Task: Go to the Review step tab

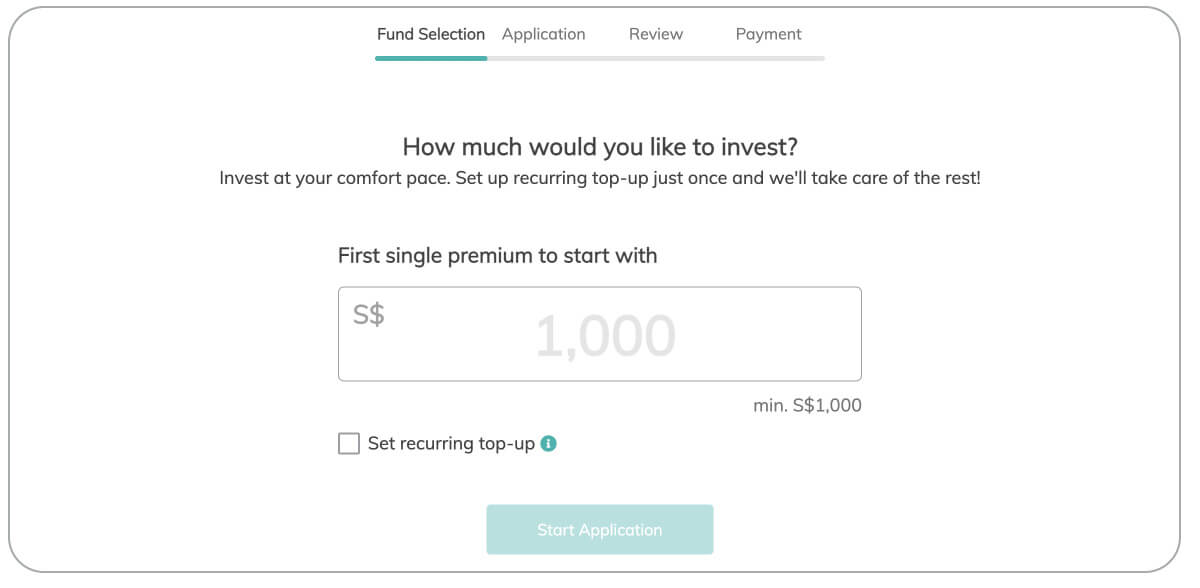Action: pyautogui.click(x=656, y=34)
